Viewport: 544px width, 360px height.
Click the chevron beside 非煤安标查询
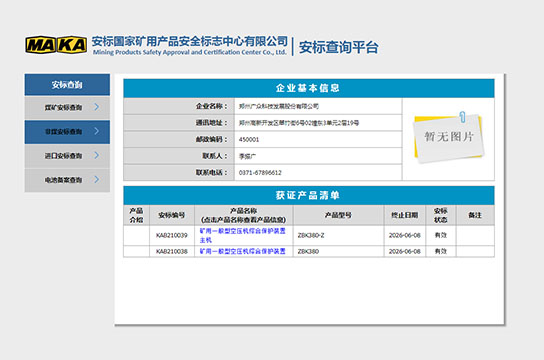[x=97, y=131]
